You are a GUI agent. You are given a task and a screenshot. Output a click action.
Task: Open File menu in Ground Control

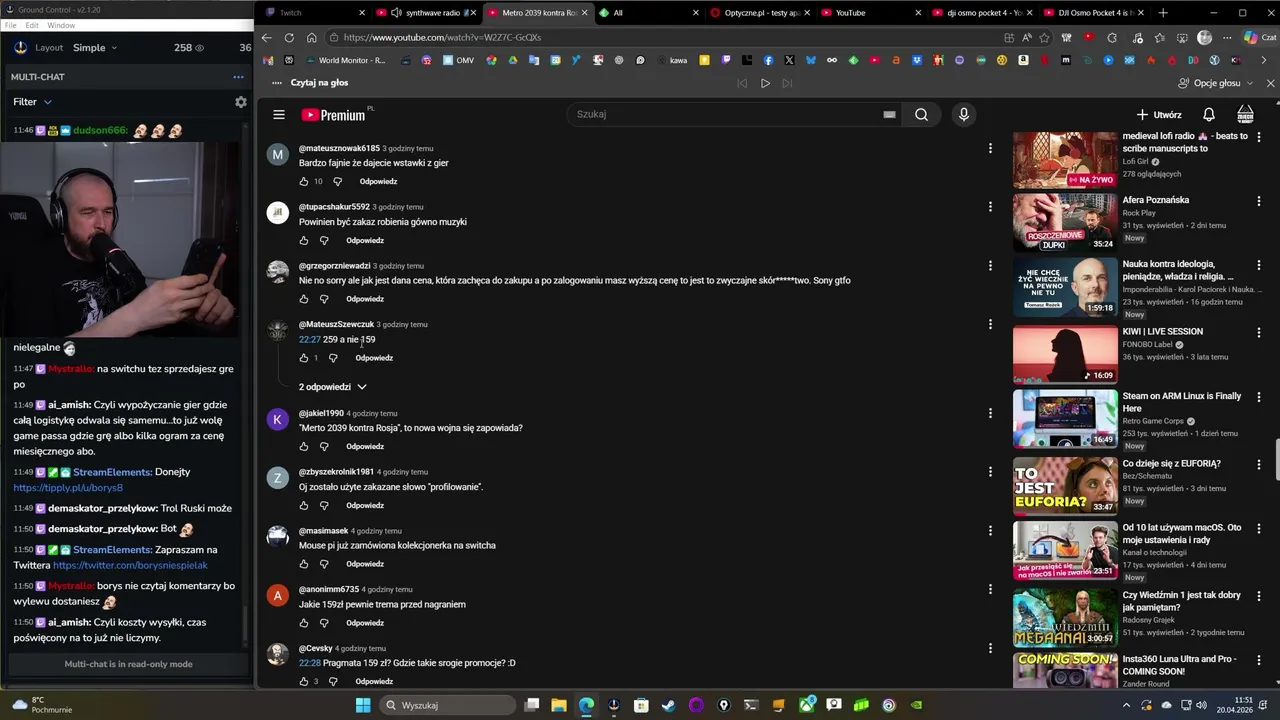(x=11, y=25)
